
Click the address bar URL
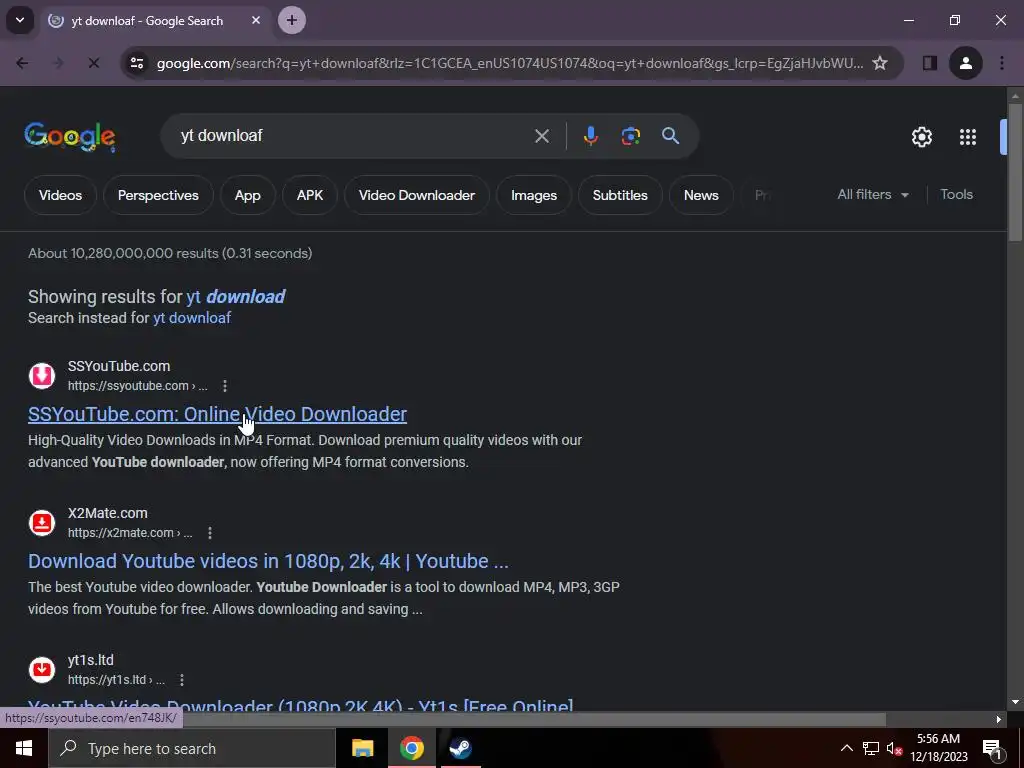[509, 63]
